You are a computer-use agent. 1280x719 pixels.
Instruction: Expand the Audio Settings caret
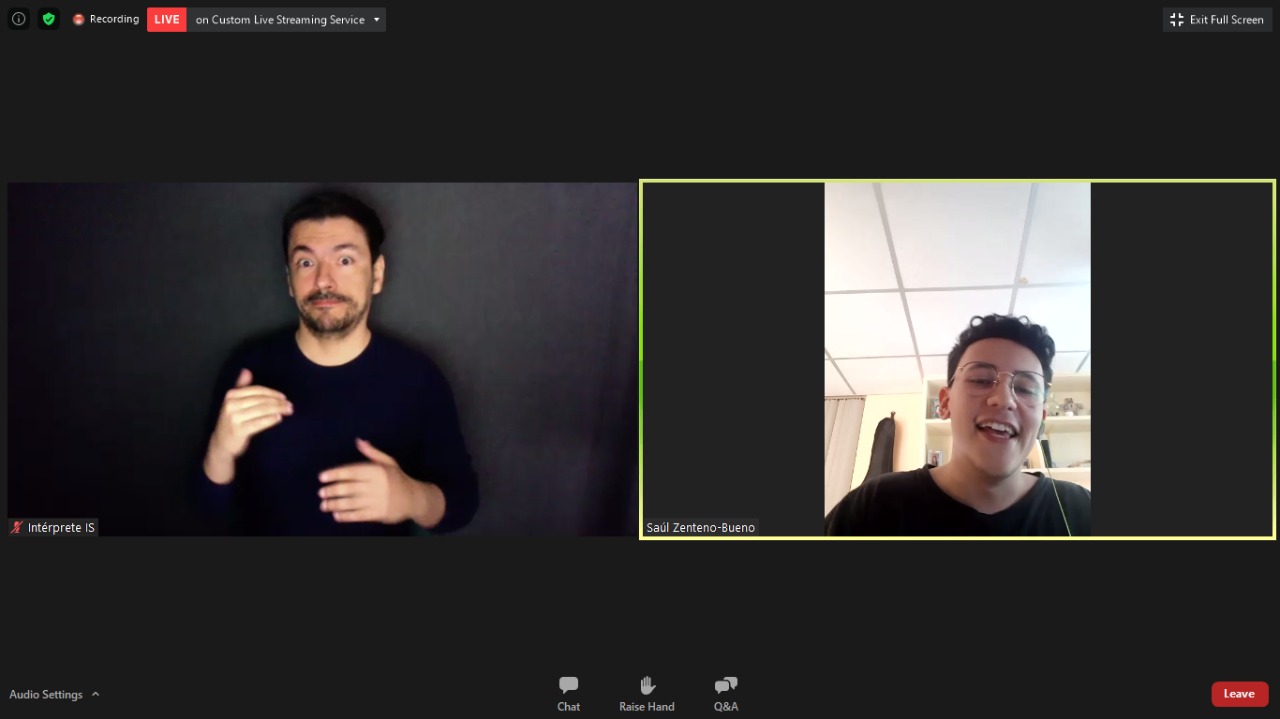[x=96, y=694]
